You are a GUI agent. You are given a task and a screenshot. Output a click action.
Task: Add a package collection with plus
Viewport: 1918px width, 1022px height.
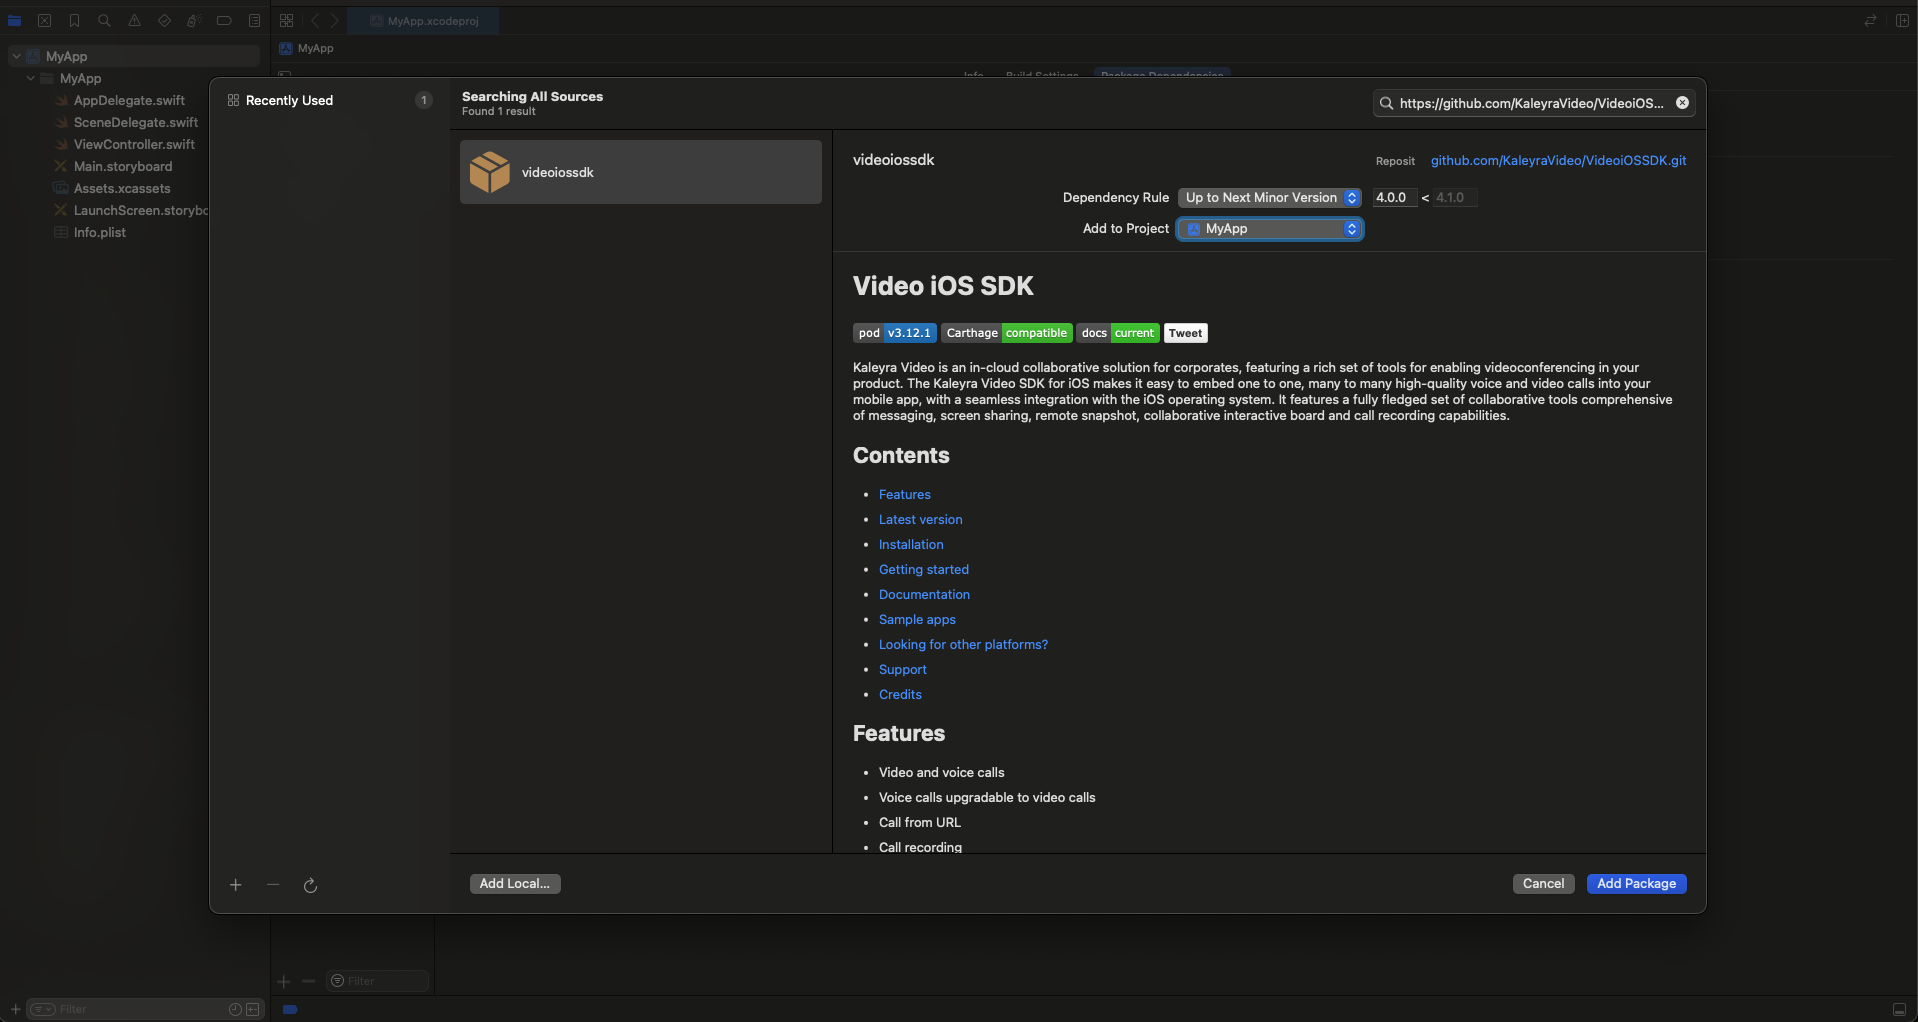coord(236,885)
